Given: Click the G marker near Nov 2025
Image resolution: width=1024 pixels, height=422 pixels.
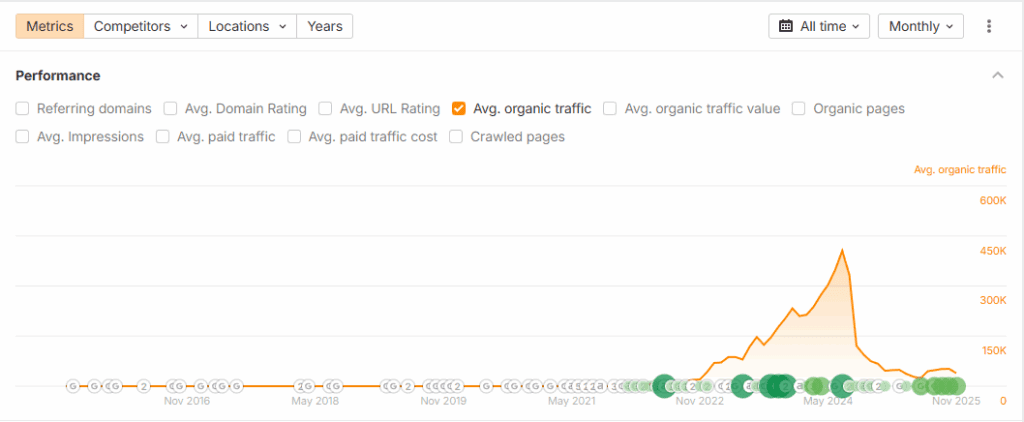Looking at the screenshot, I should [x=899, y=385].
